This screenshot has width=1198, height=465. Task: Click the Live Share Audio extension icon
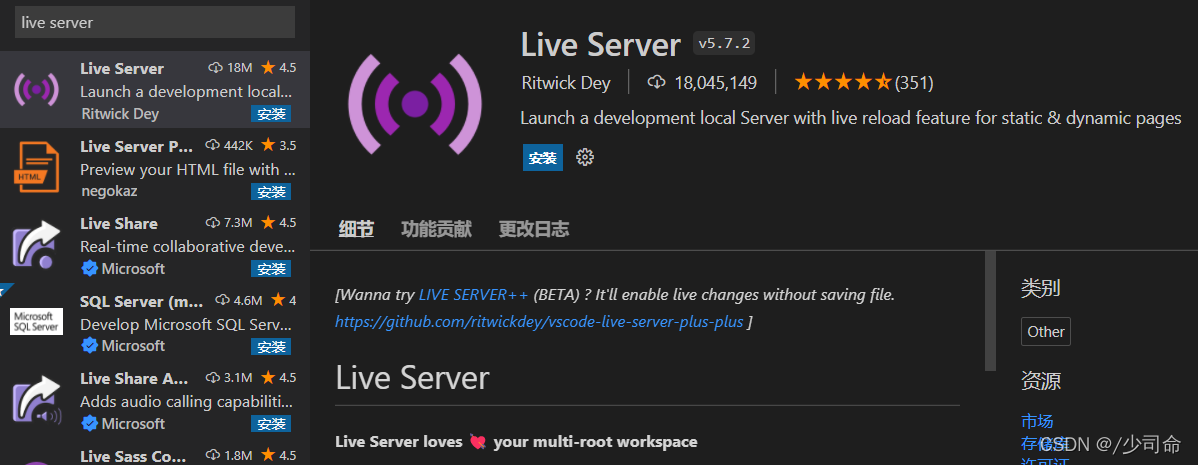pyautogui.click(x=37, y=399)
